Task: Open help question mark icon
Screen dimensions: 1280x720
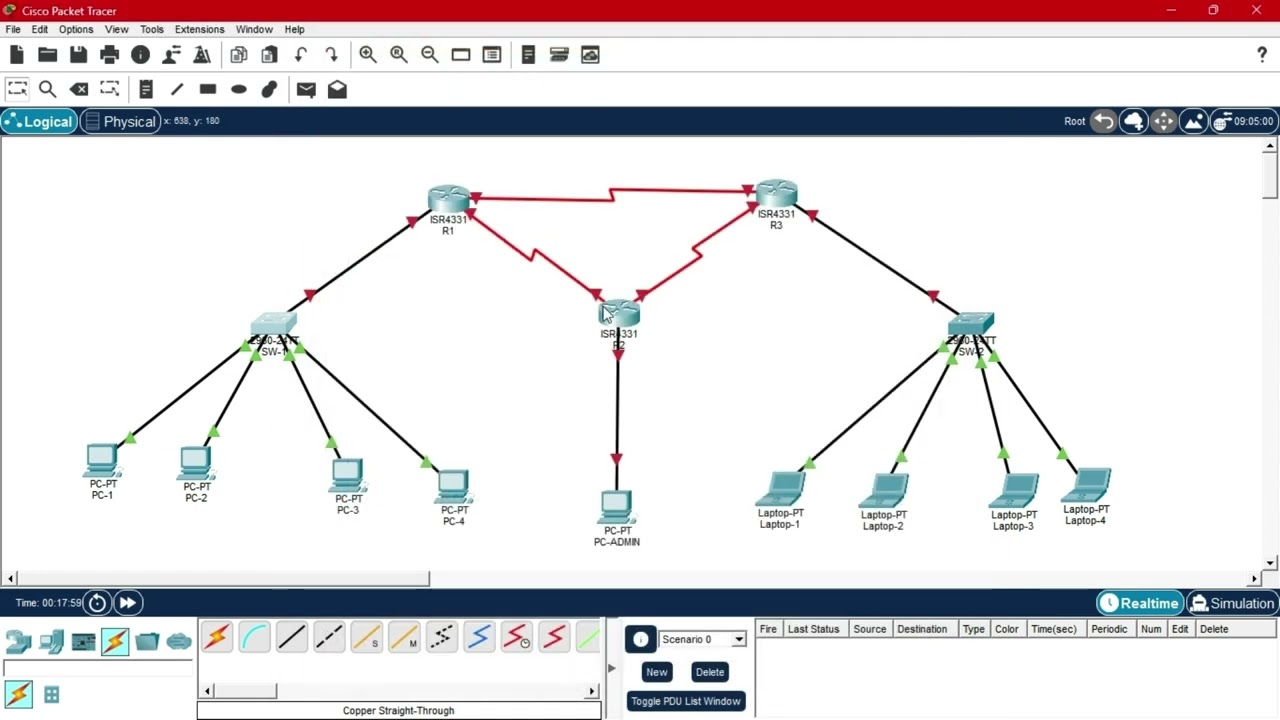Action: point(1262,55)
